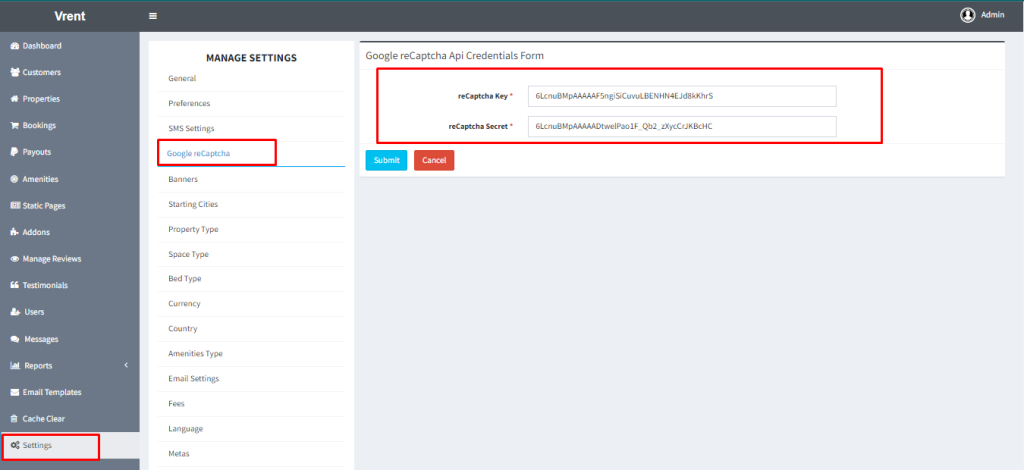Click the Dashboard icon in sidebar
The width and height of the screenshot is (1024, 470).
pyautogui.click(x=14, y=46)
